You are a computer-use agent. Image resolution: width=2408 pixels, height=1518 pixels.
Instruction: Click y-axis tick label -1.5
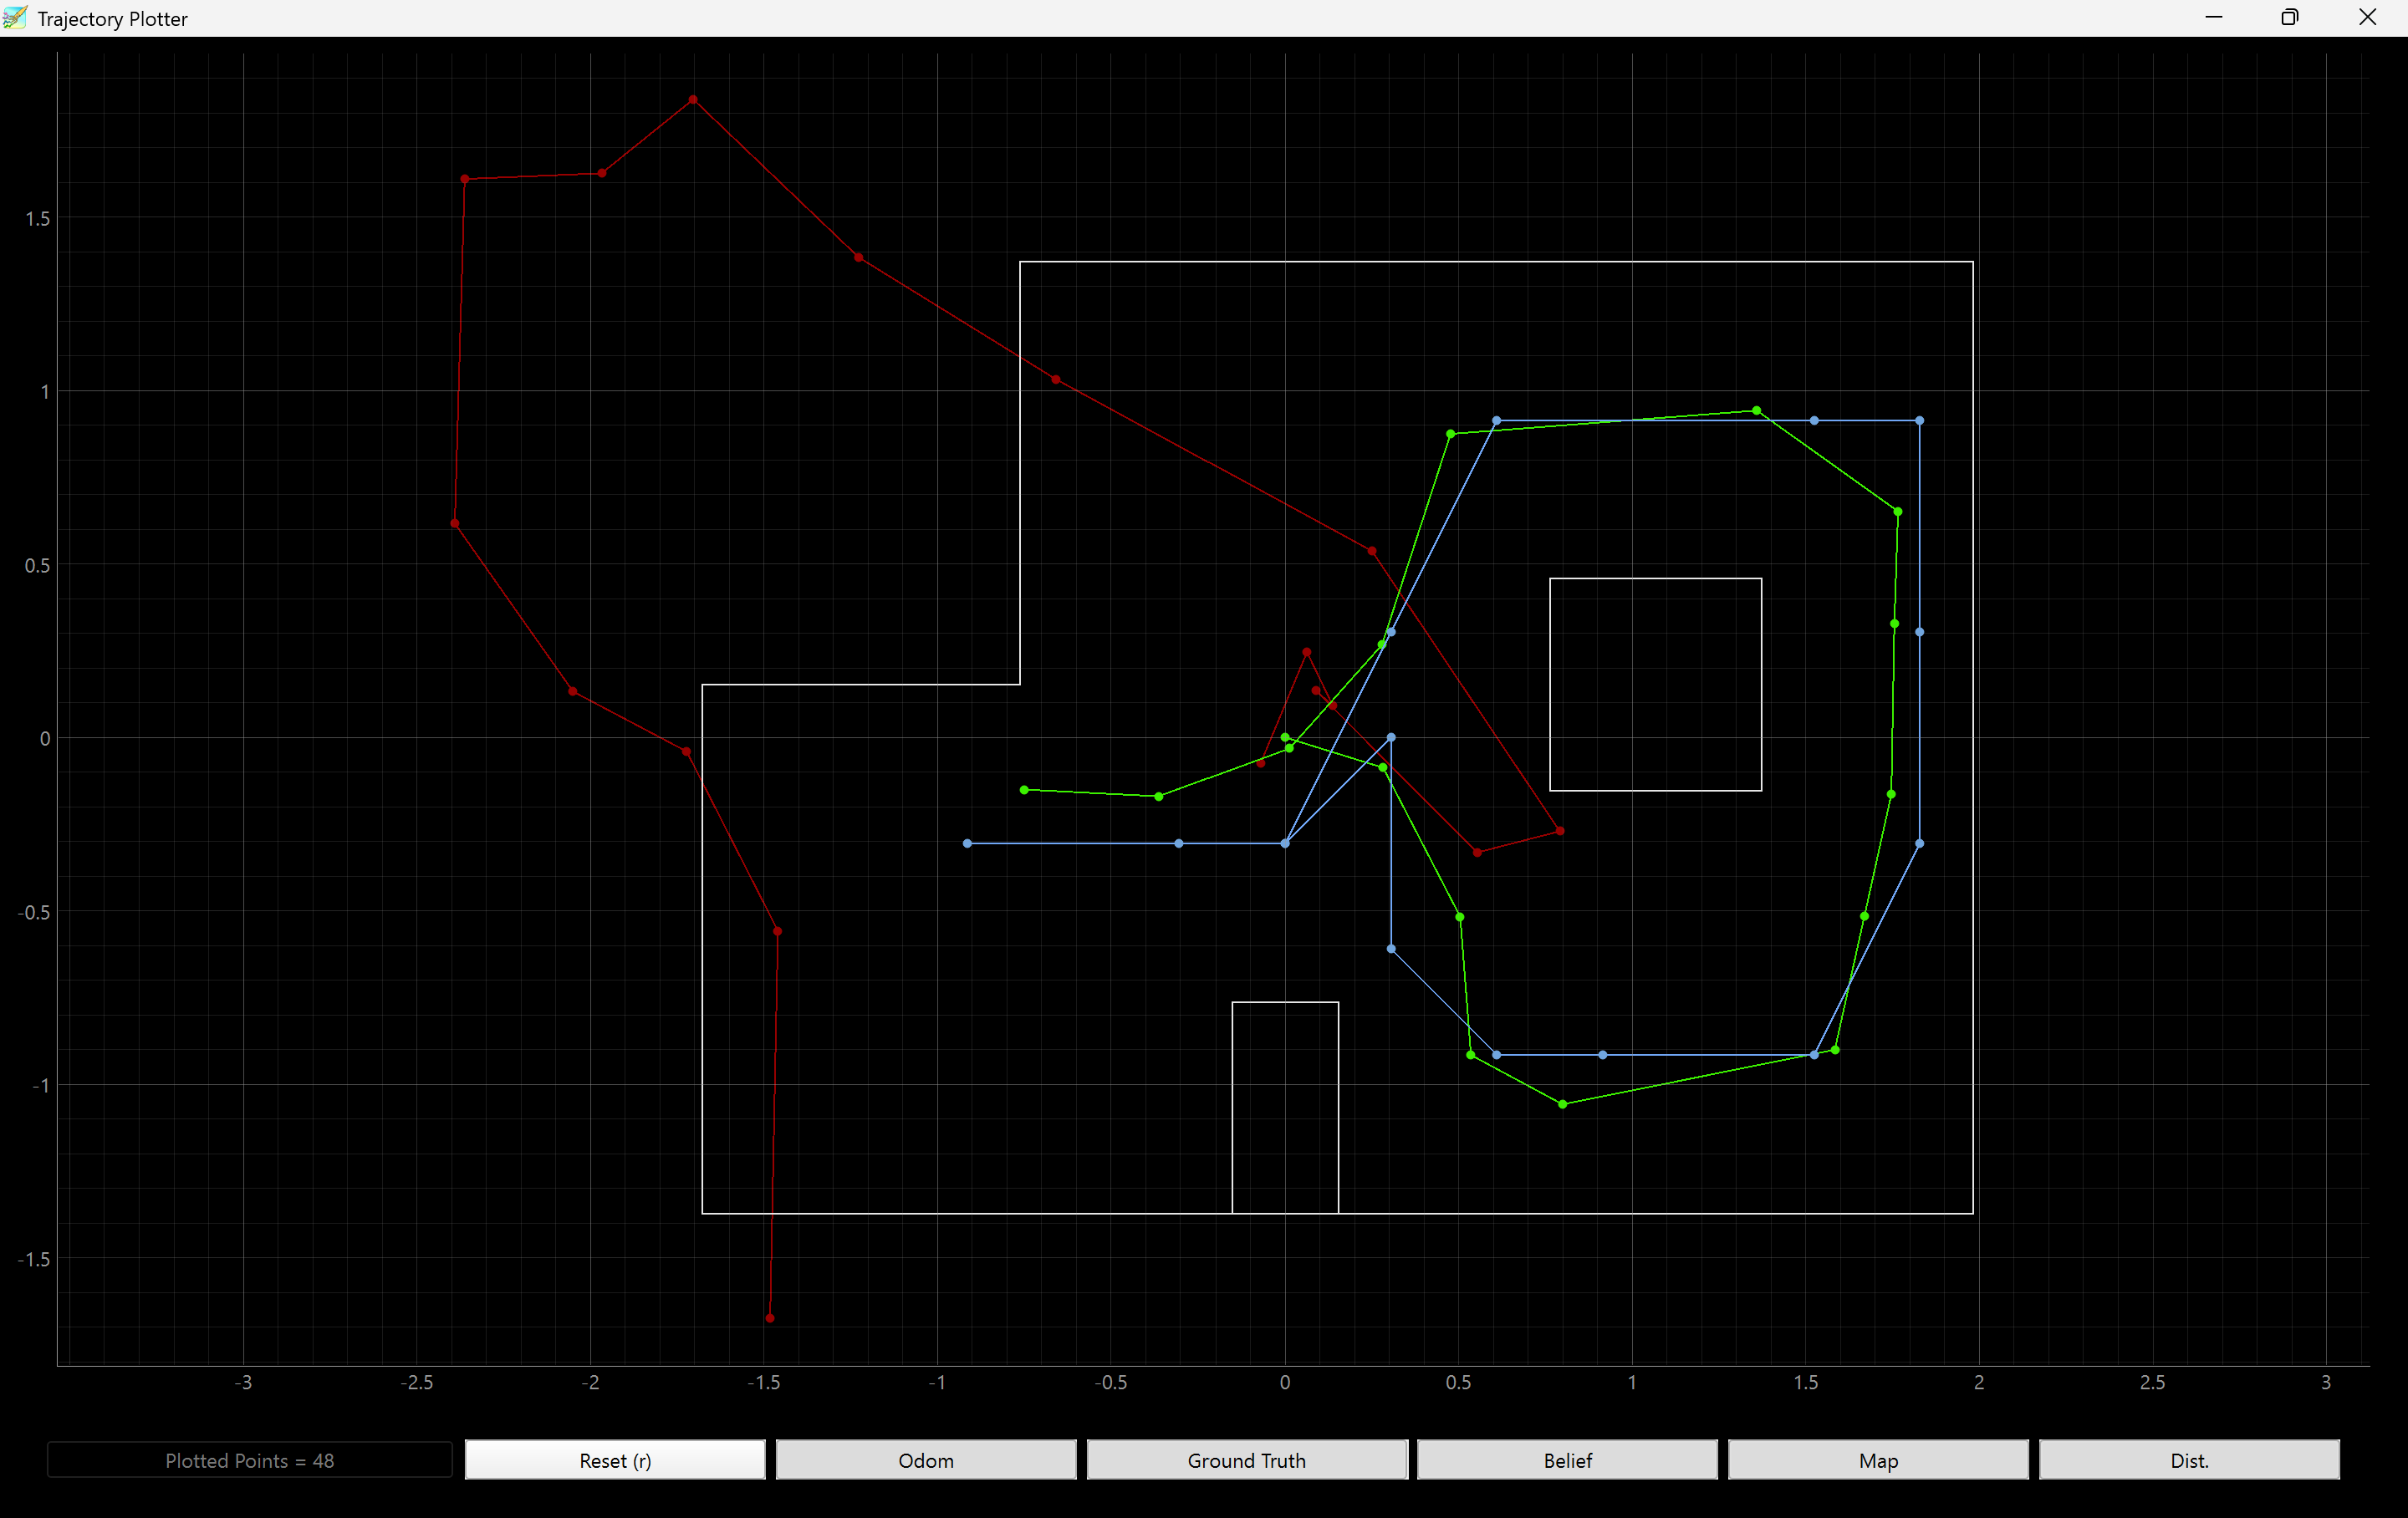[x=34, y=1258]
